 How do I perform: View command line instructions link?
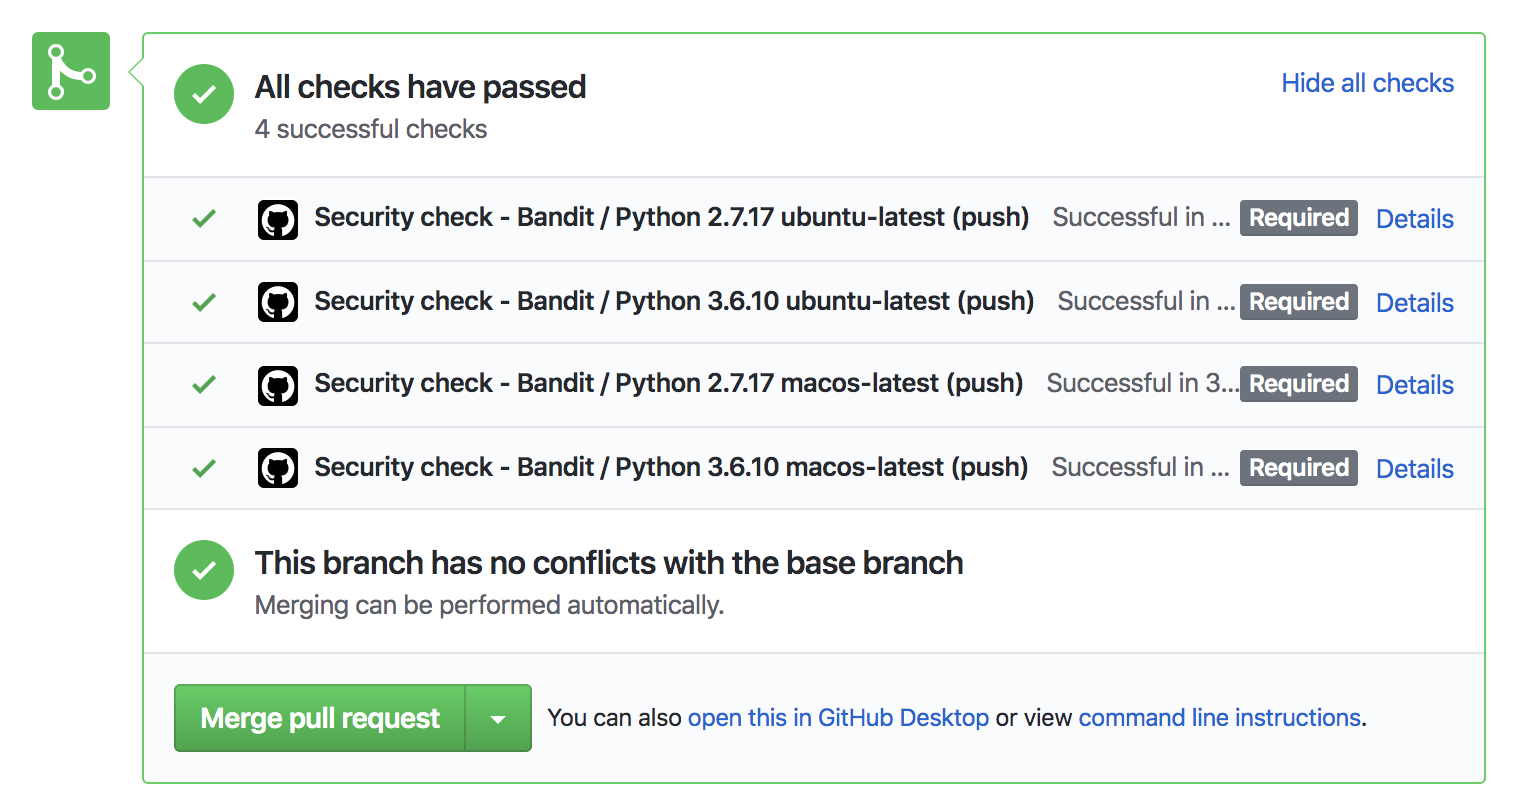point(1220,718)
